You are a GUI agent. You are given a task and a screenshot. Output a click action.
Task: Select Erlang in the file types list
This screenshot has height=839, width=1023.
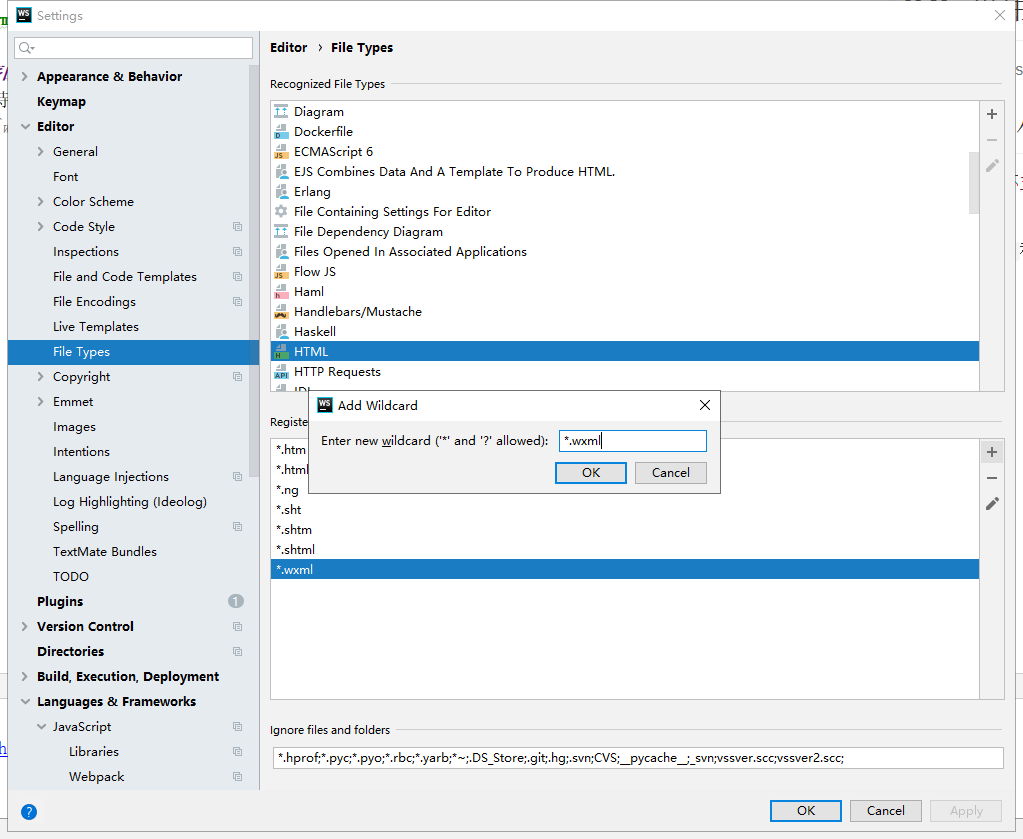(625, 192)
